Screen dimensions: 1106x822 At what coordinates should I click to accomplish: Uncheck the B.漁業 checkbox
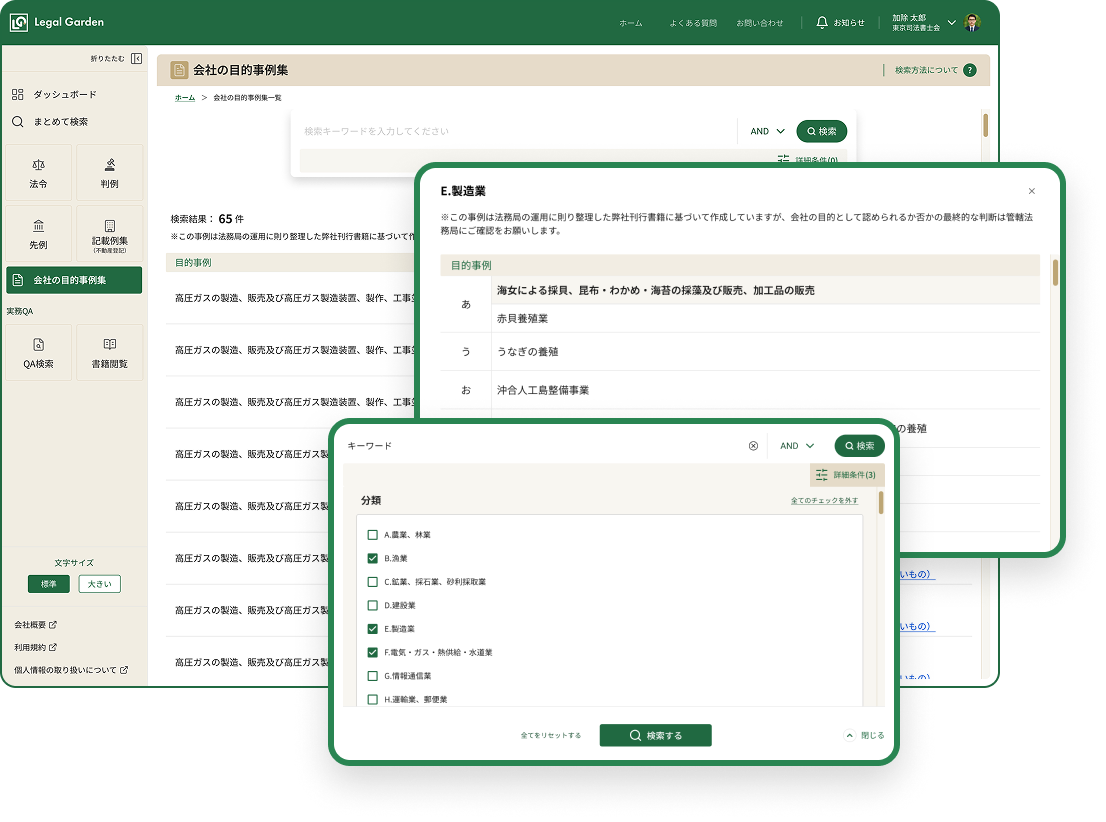pos(372,558)
